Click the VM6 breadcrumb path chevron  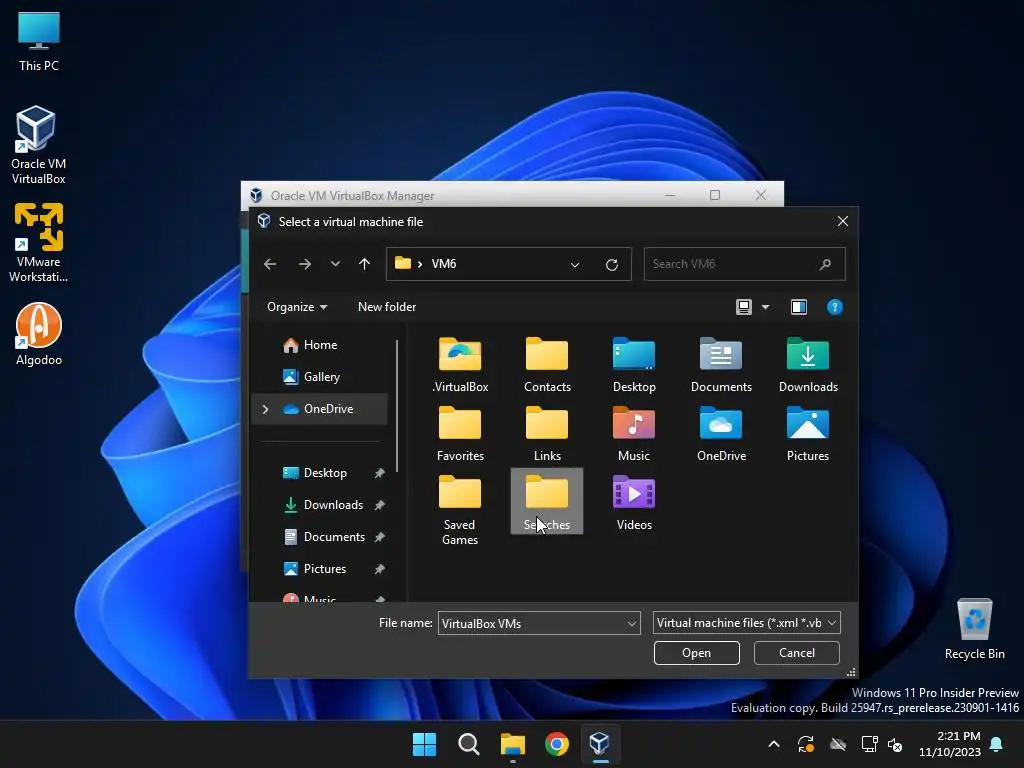pos(419,264)
